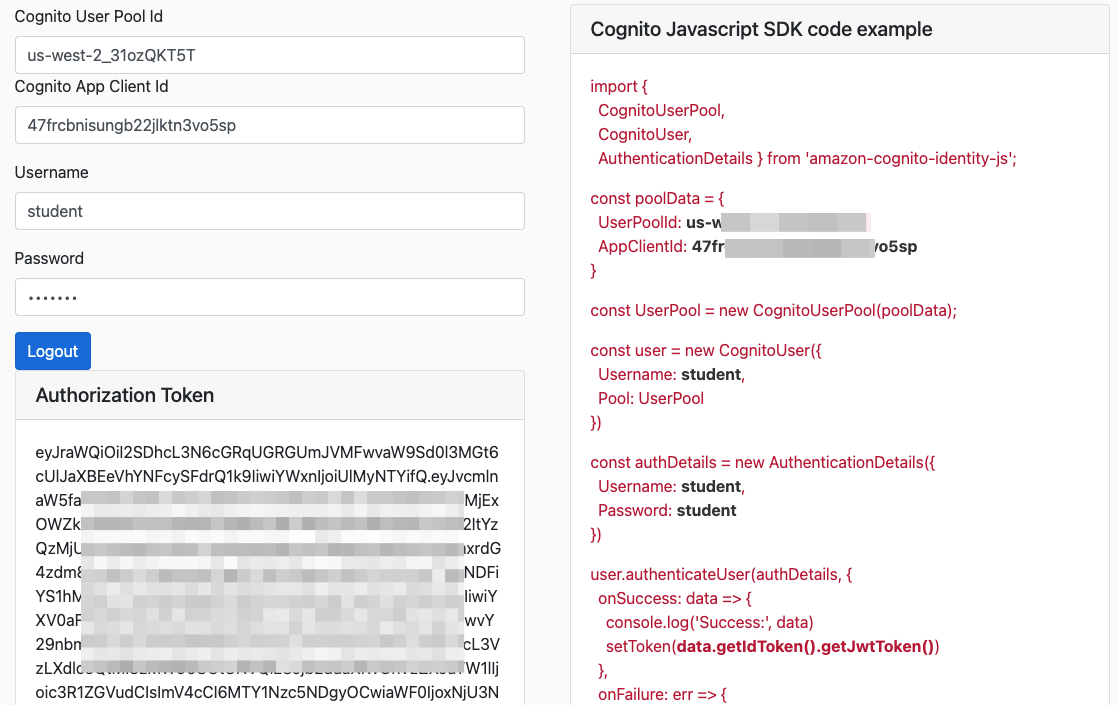
Task: Click the 'CognitoUserPool,' import line
Action: (661, 110)
